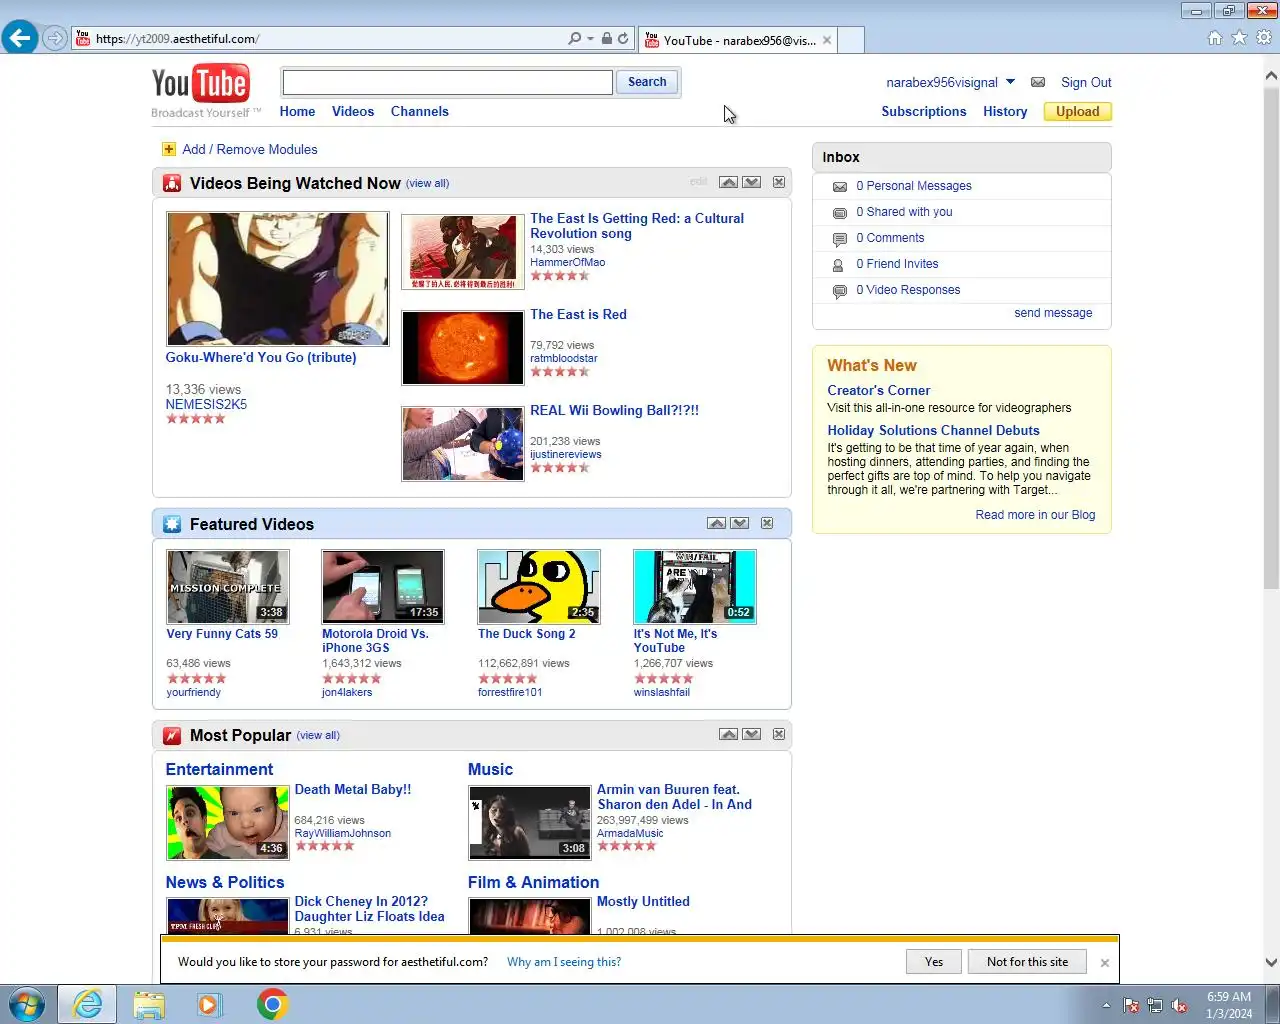Open Windows Media Player from the taskbar
The image size is (1280, 1024).
(210, 1004)
